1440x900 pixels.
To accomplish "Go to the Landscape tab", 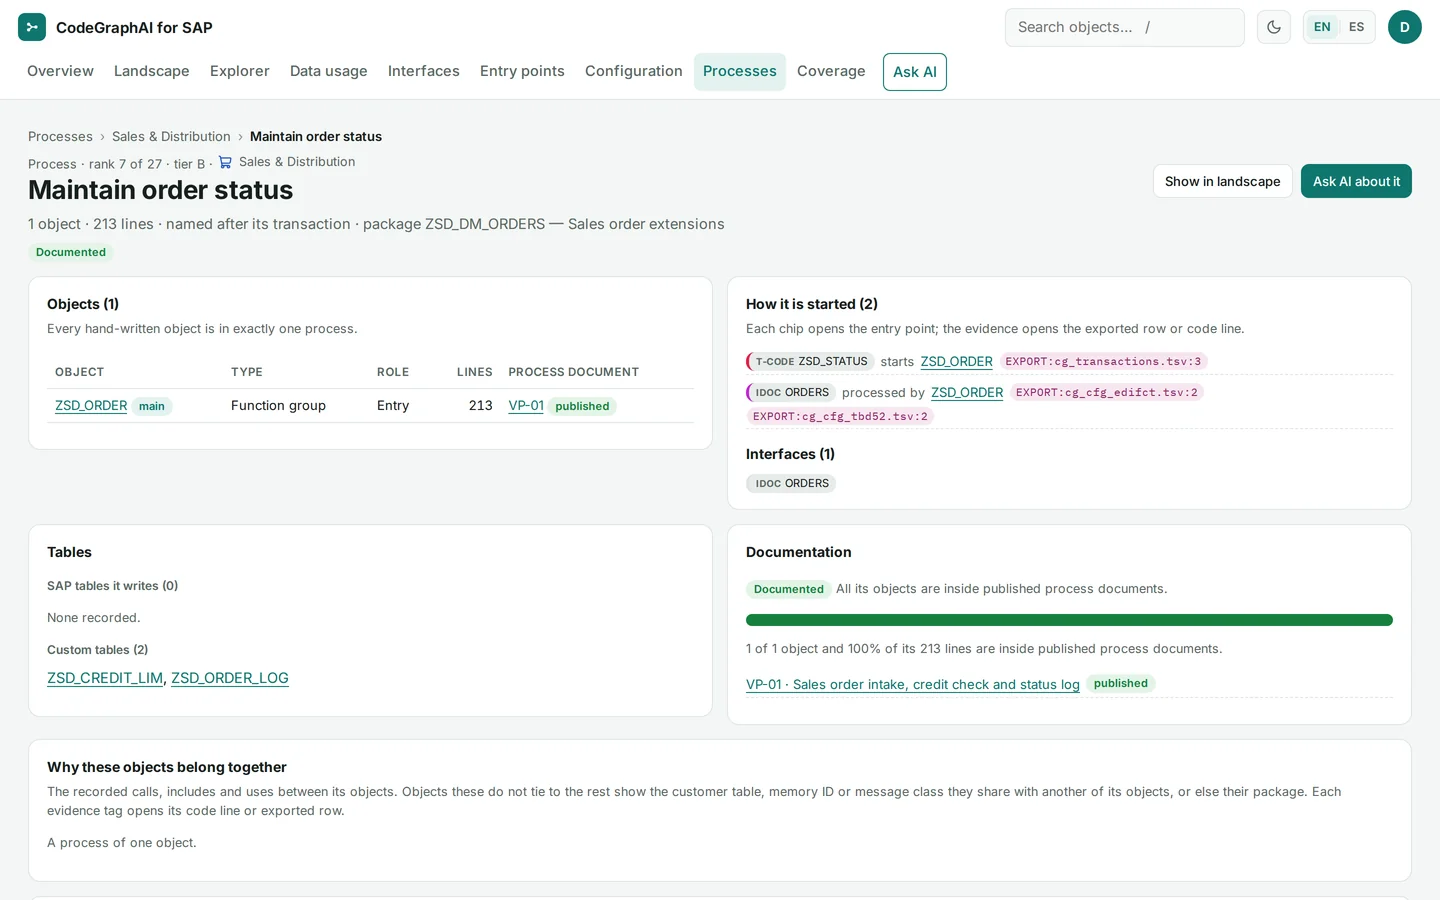I will [x=152, y=71].
